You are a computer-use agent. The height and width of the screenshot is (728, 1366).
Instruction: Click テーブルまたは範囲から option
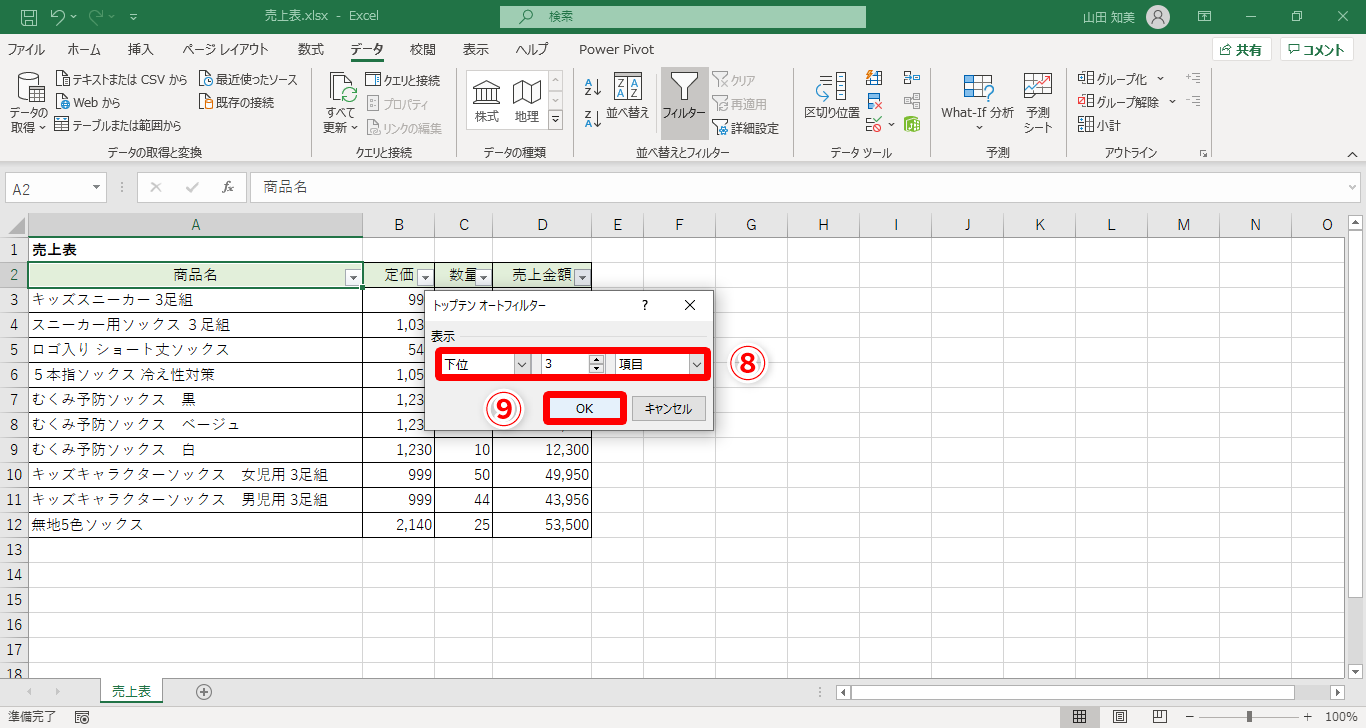click(118, 125)
